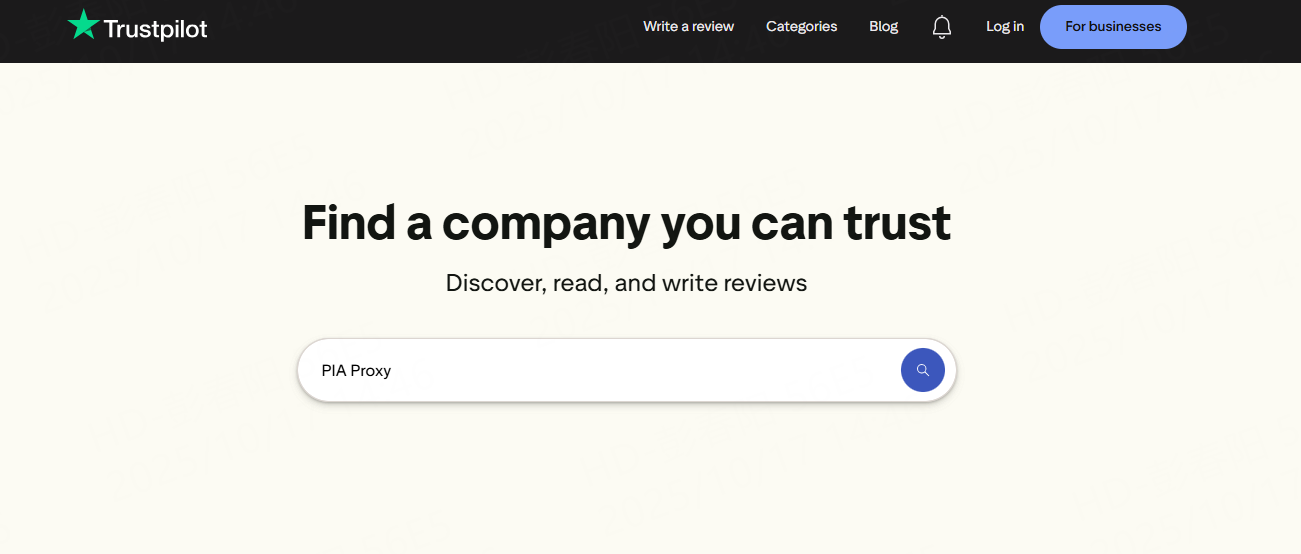The width and height of the screenshot is (1301, 554).
Task: Click the word "trust" in the main heading
Action: pyautogui.click(x=897, y=223)
